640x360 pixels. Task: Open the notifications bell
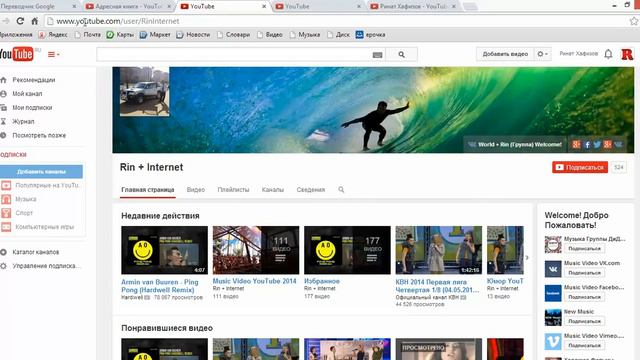point(608,54)
